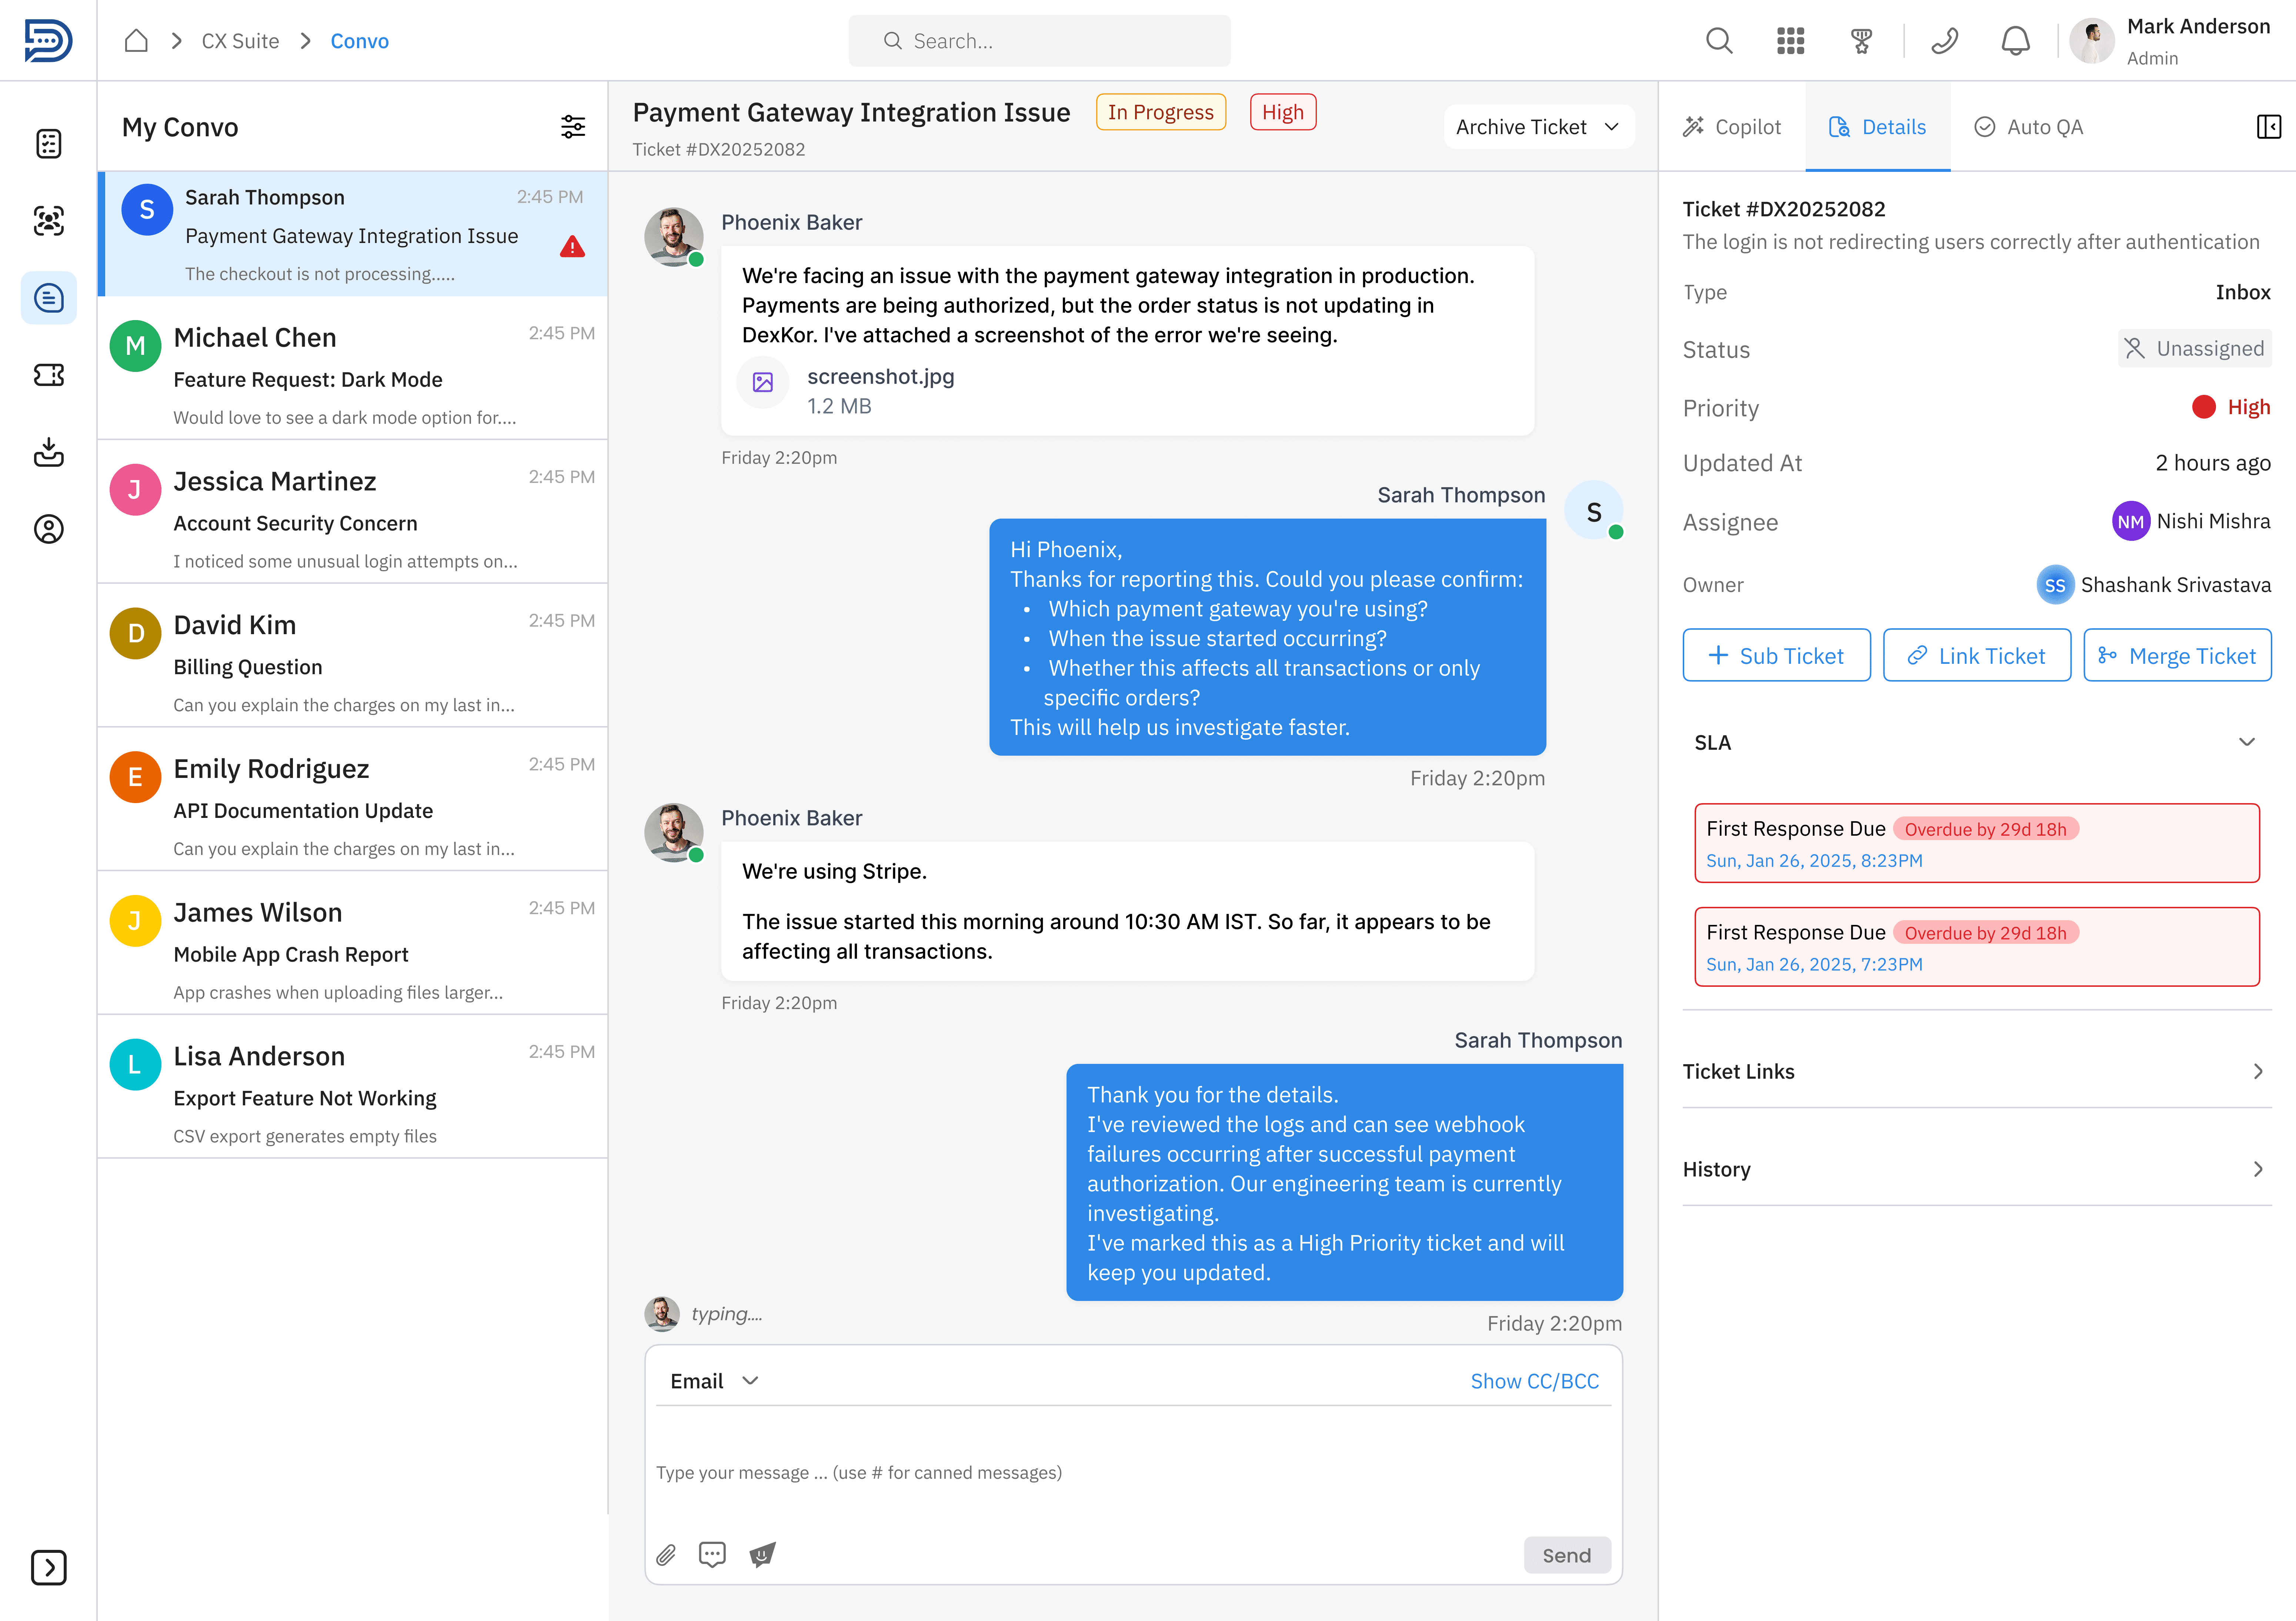Open the checklist icon in left sidebar

(x=49, y=144)
